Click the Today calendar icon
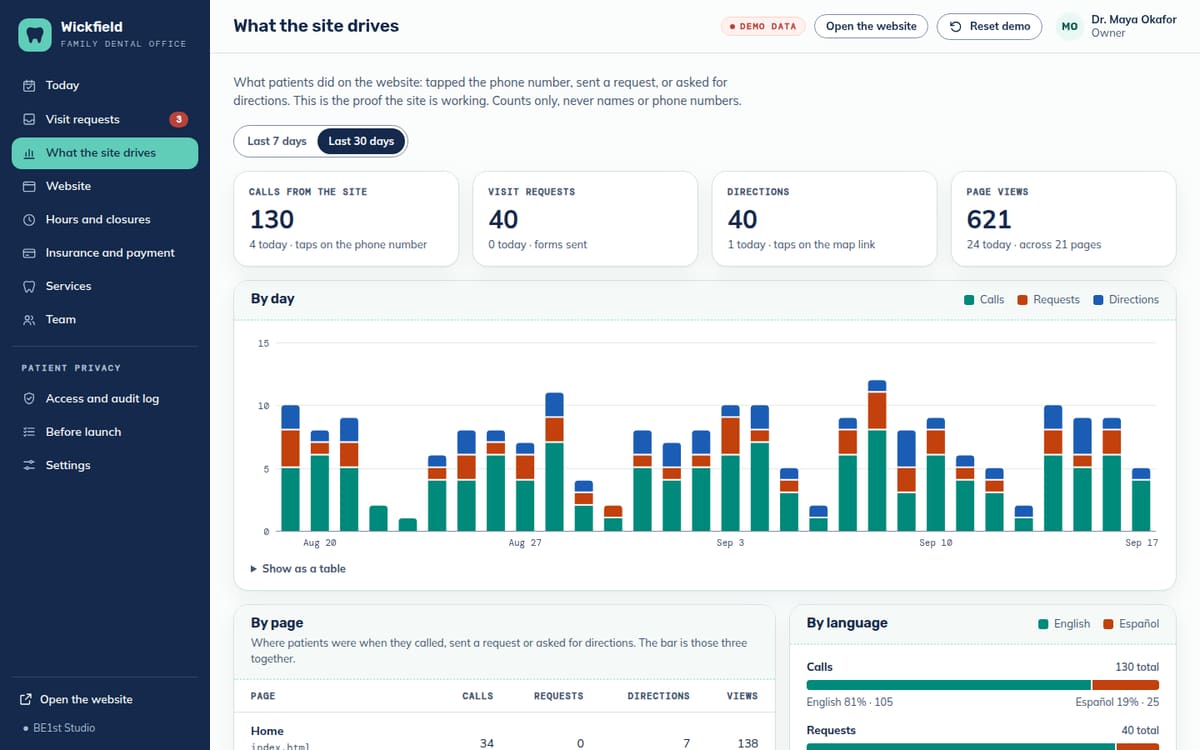The image size is (1200, 750). click(x=29, y=86)
